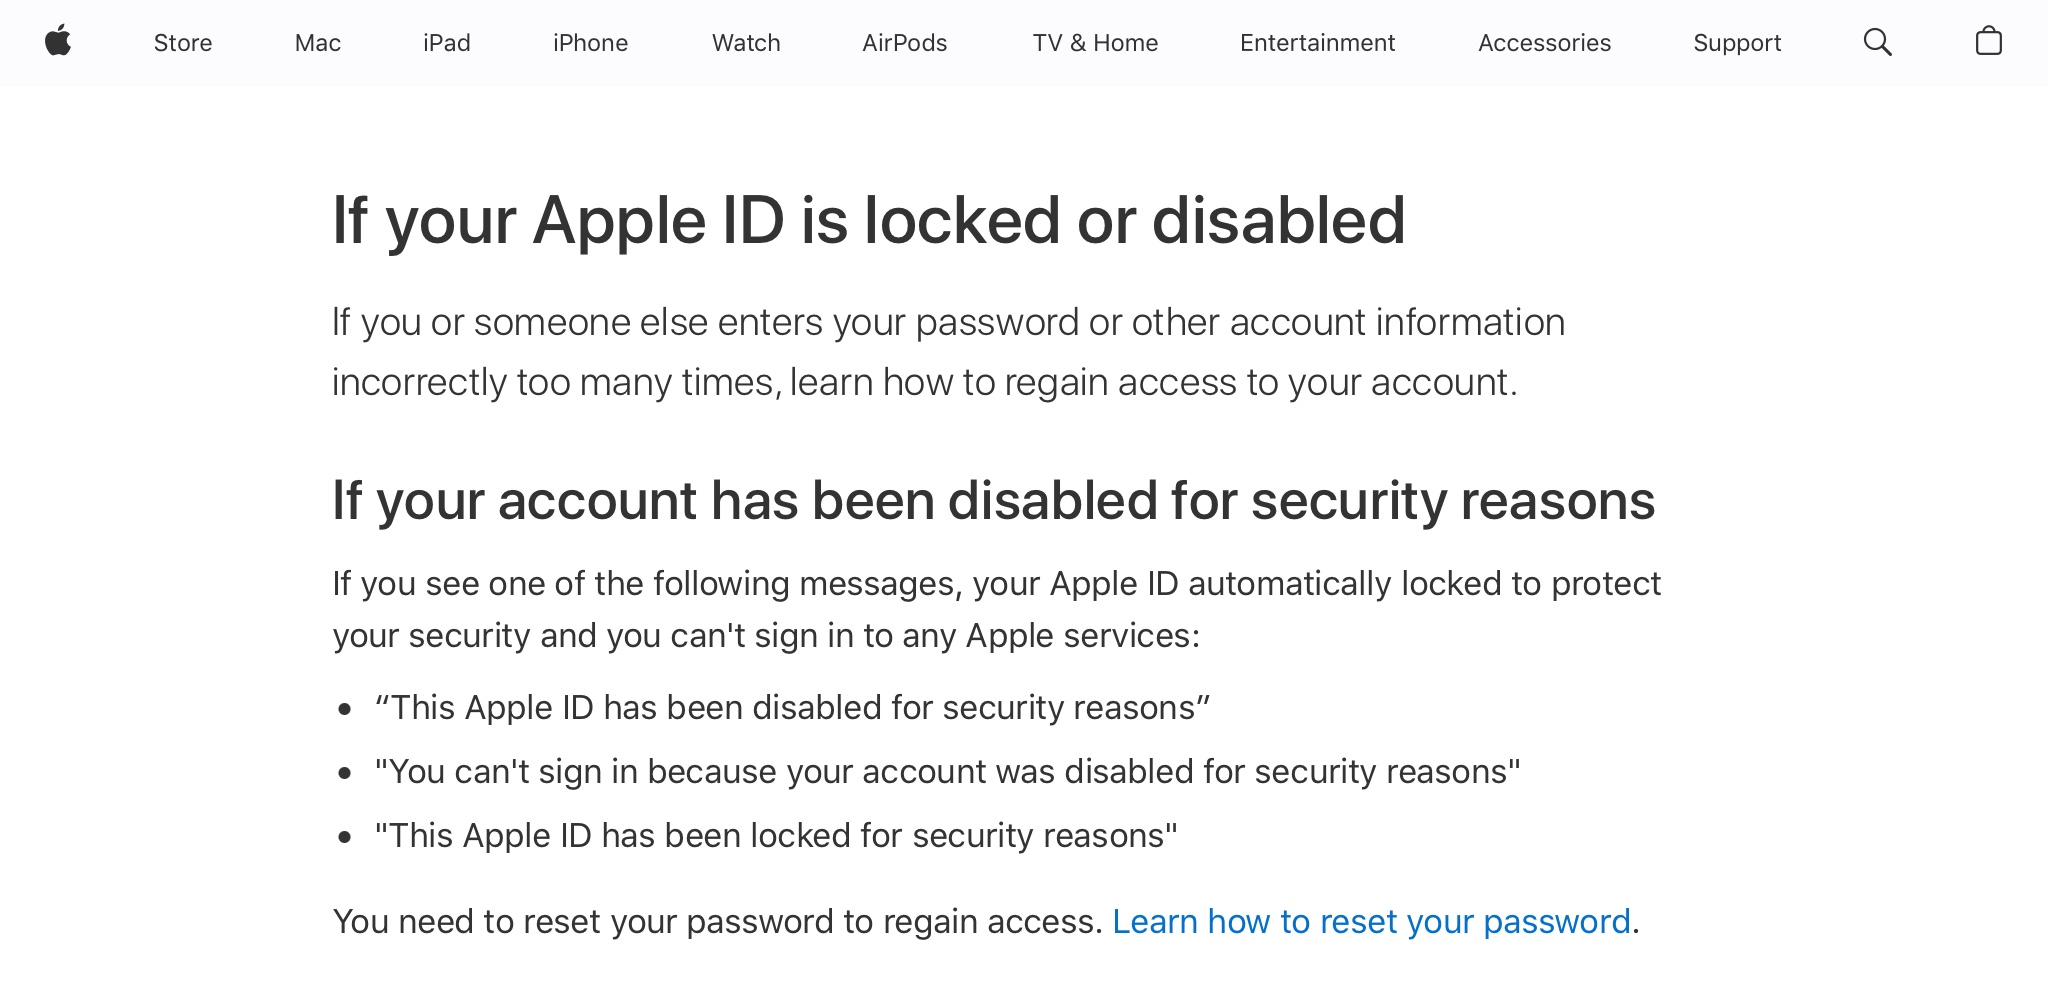The width and height of the screenshot is (2048, 999).
Task: Click the "If your Apple ID is locked or disabled" title
Action: pyautogui.click(x=868, y=221)
